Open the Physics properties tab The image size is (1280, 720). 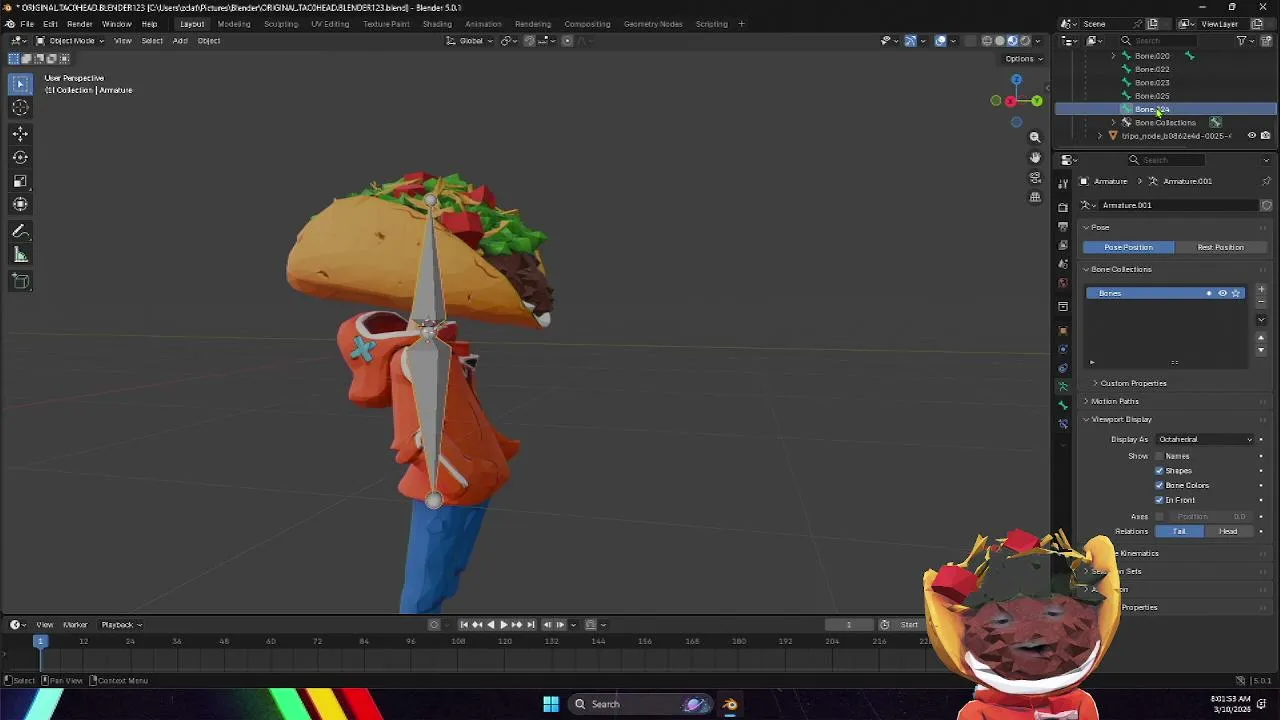[1063, 349]
